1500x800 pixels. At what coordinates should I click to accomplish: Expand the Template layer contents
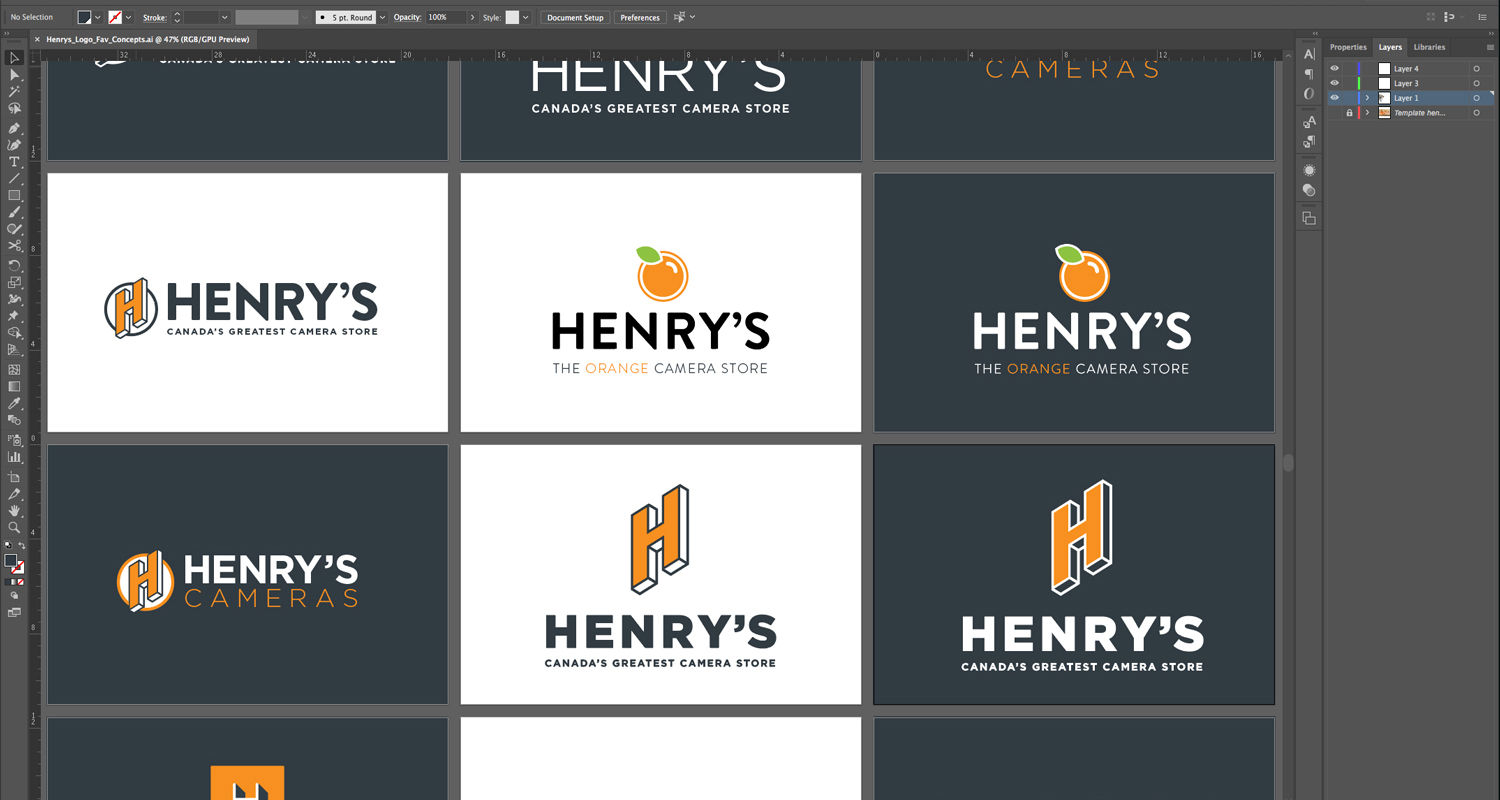[x=1367, y=113]
